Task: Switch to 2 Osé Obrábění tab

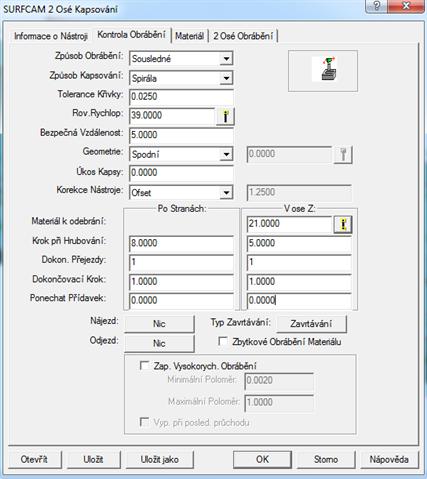Action: pyautogui.click(x=243, y=36)
